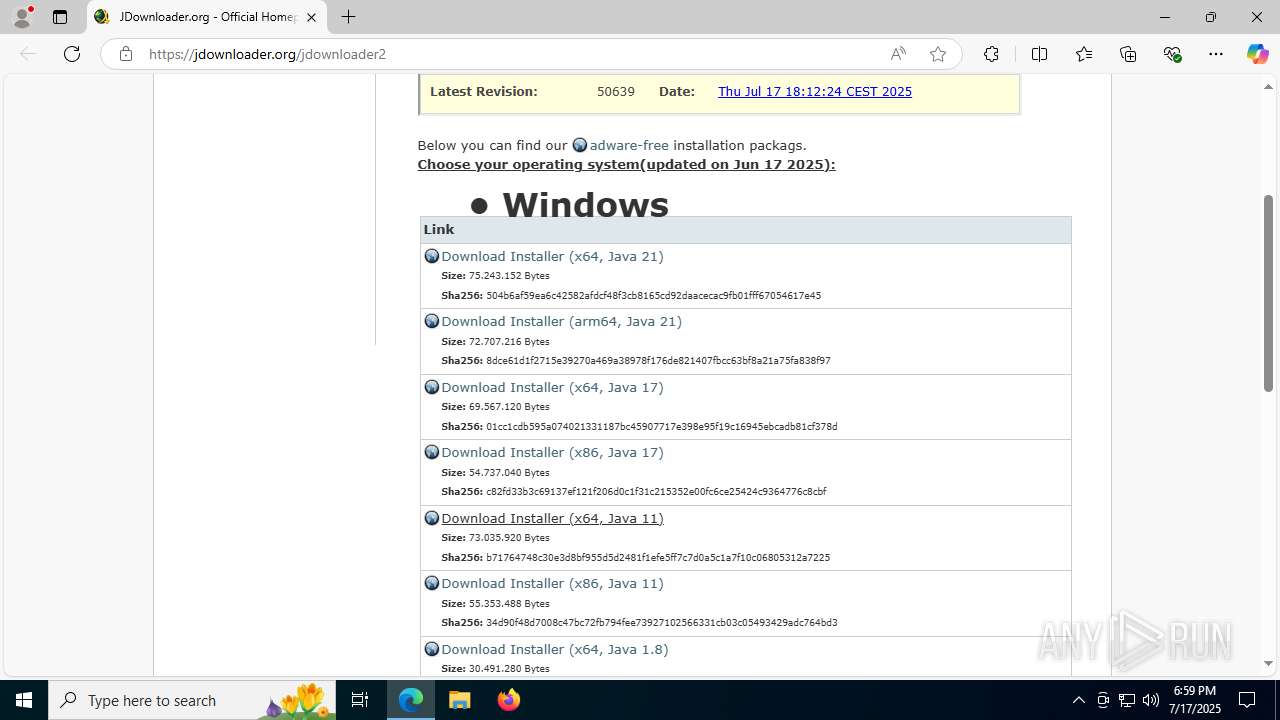
Task: Open the Thu Jul 17 18:12:24 CEST 2025 link
Action: [x=815, y=91]
